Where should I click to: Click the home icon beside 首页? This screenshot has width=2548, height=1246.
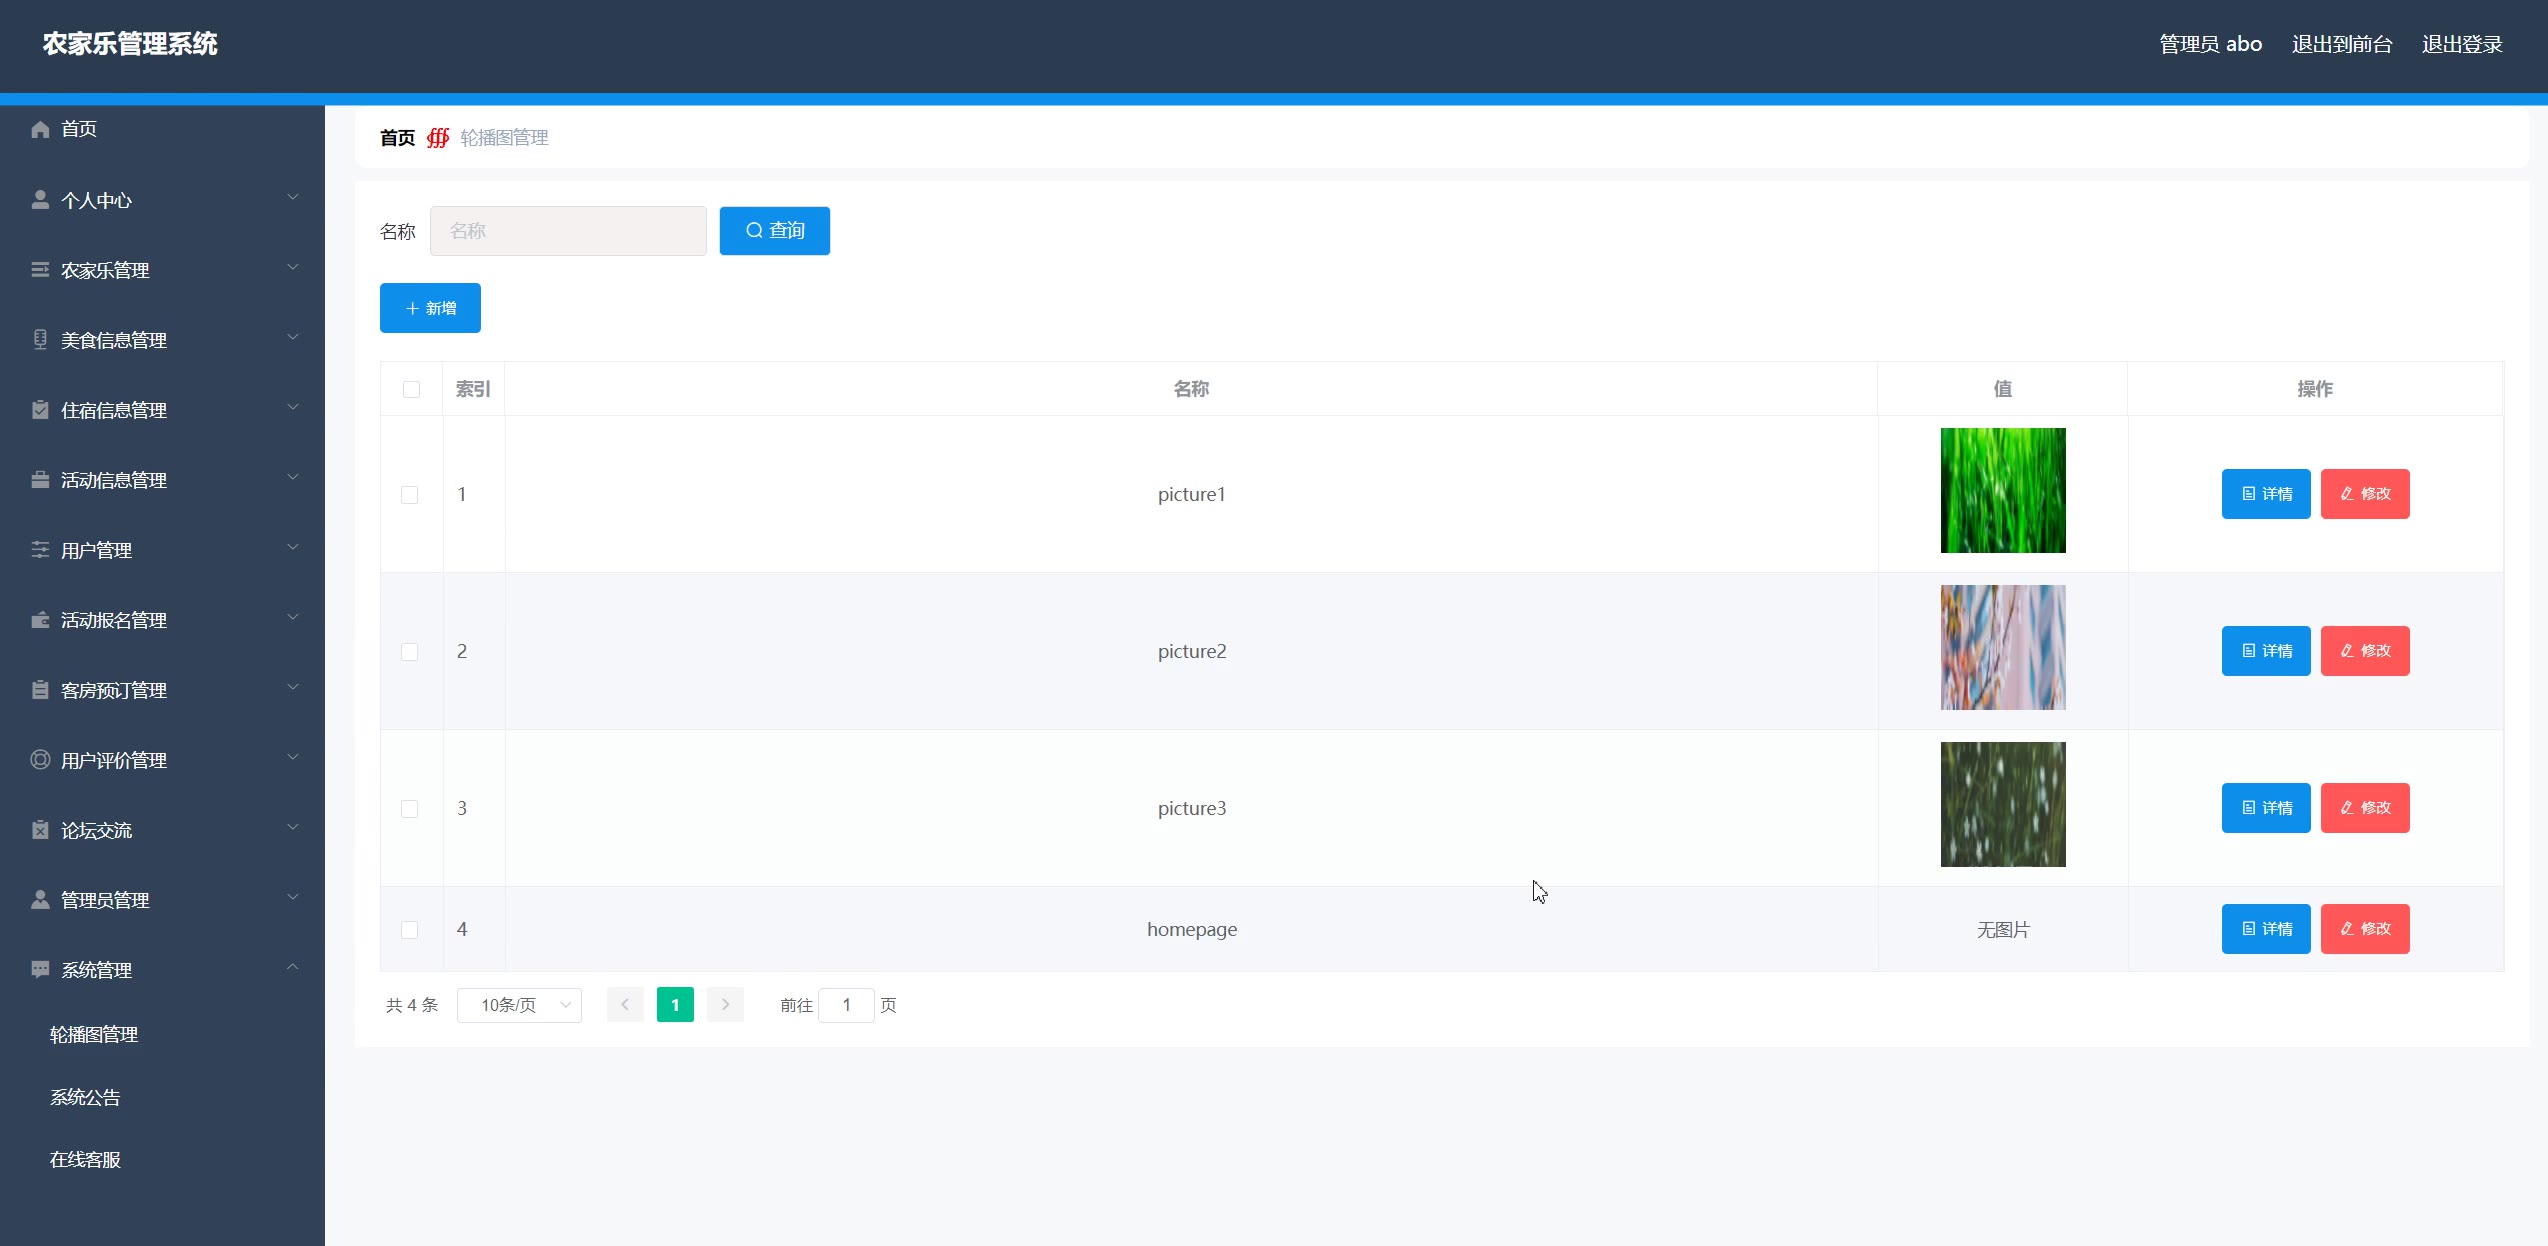click(40, 129)
